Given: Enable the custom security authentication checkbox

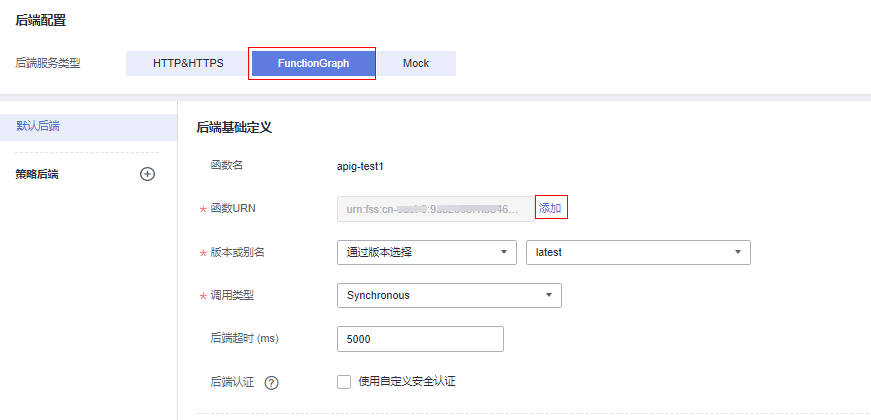Looking at the screenshot, I should [x=344, y=381].
